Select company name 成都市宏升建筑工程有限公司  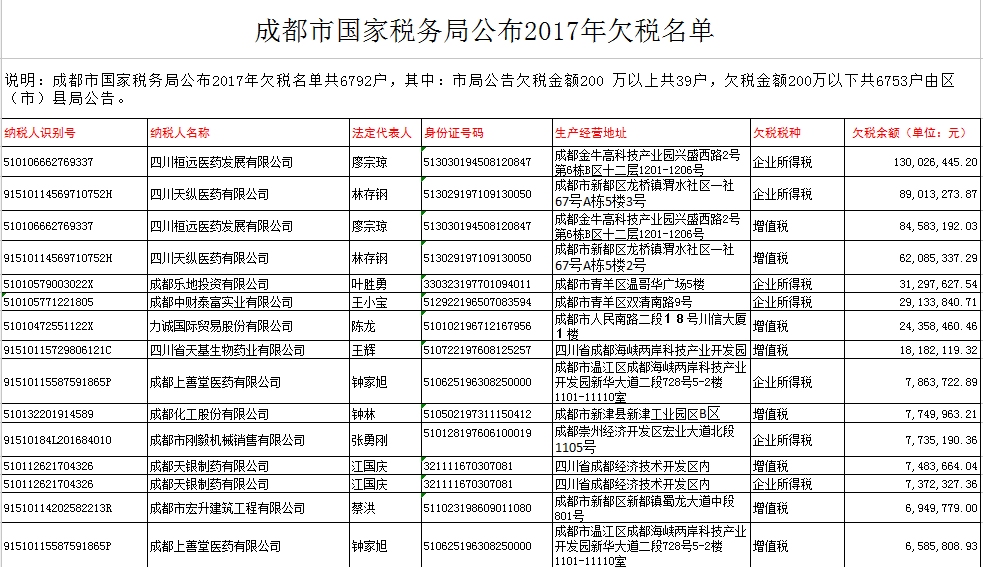coord(228,508)
